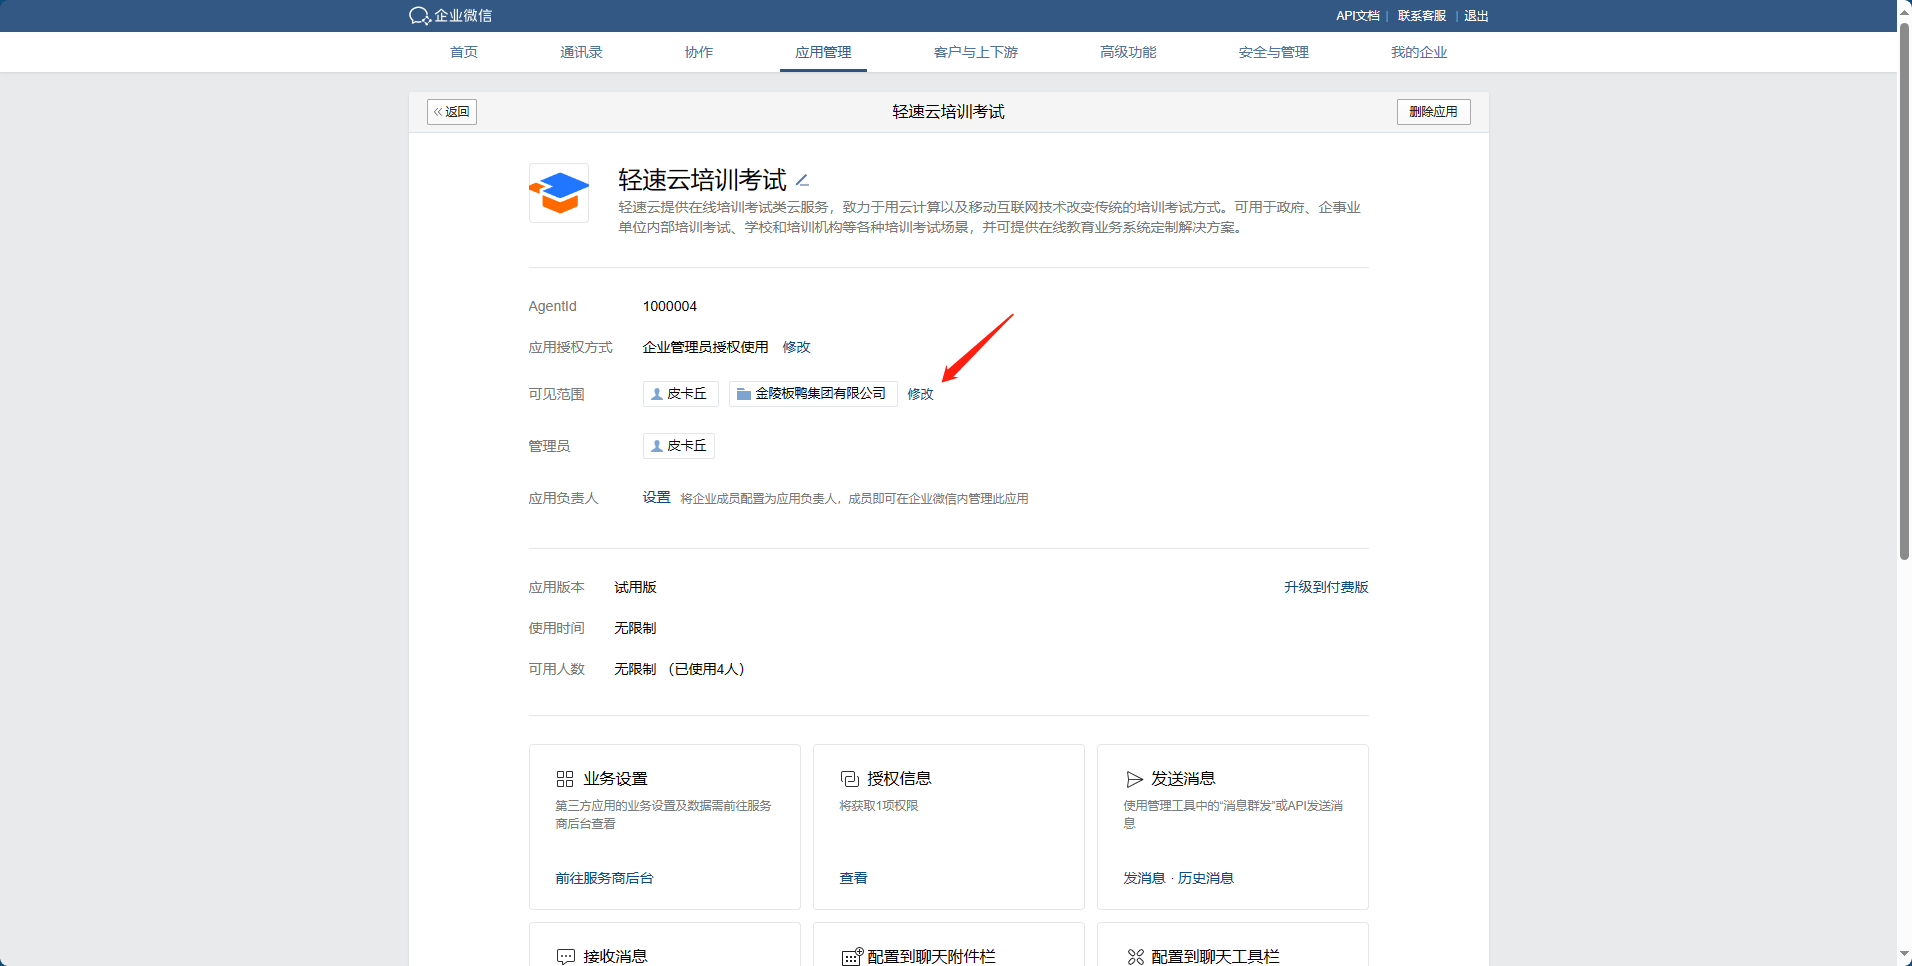Click the 轻速云培训考试 app logo
Screen dimensions: 1912x966
pos(558,193)
